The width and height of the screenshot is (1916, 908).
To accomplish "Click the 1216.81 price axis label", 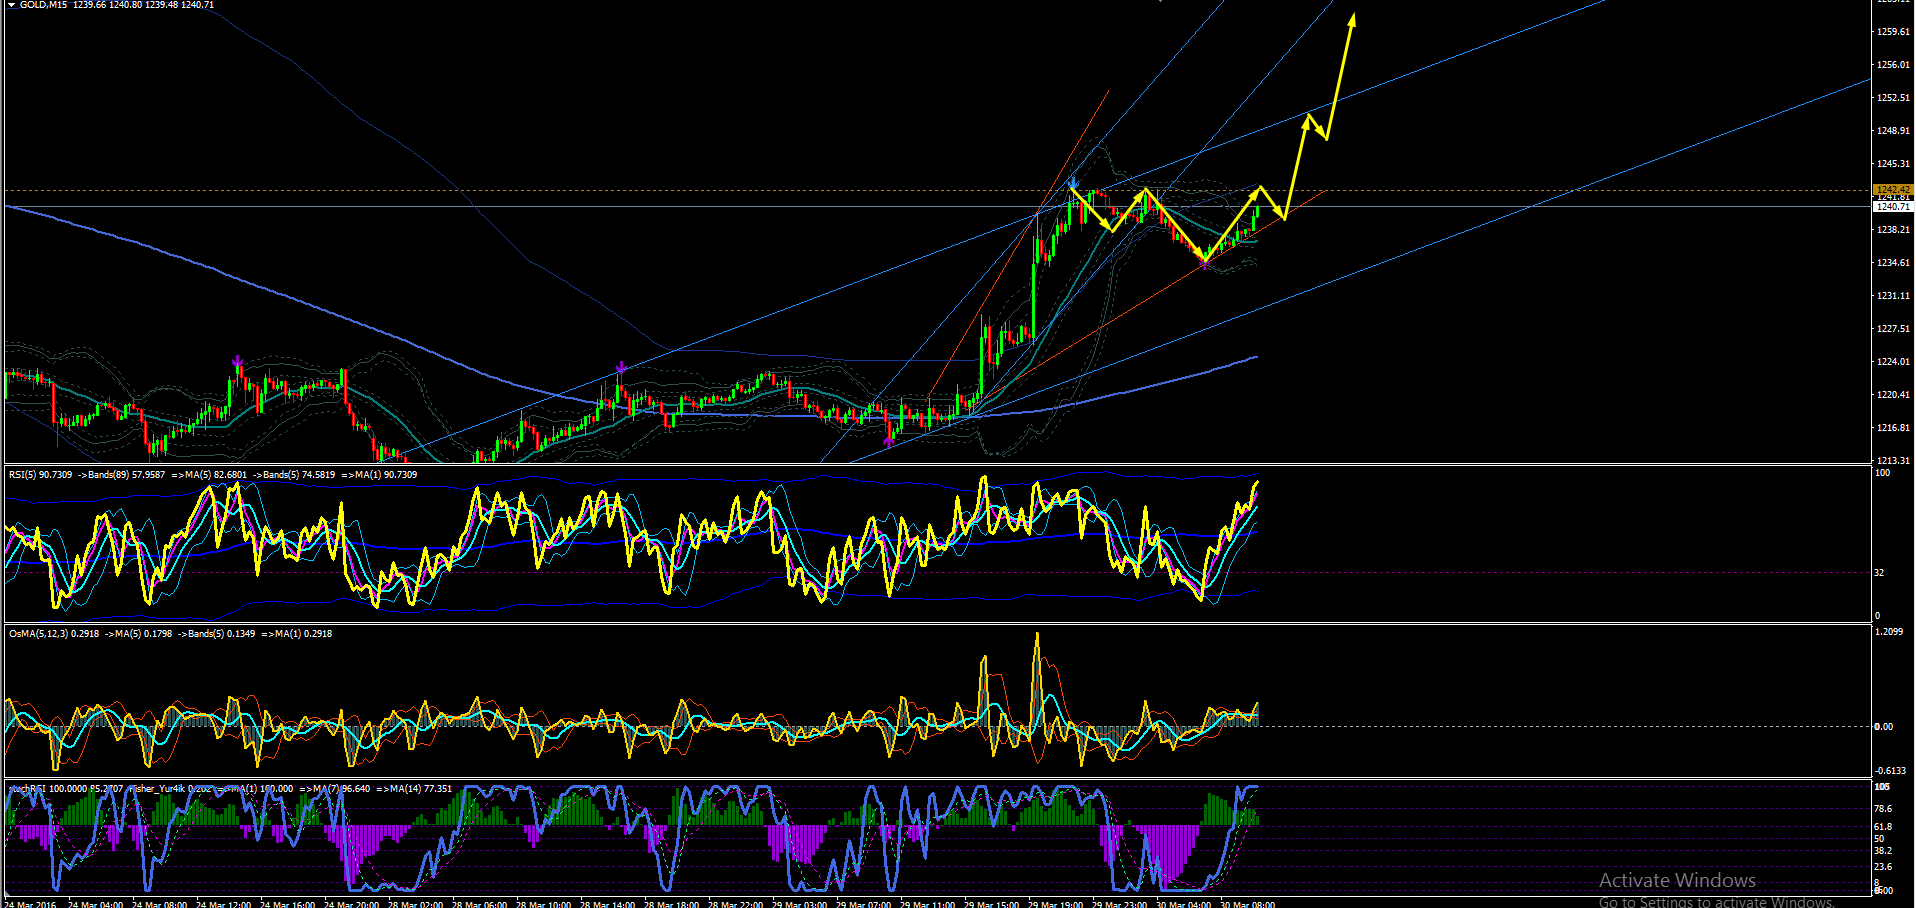I will point(1894,428).
